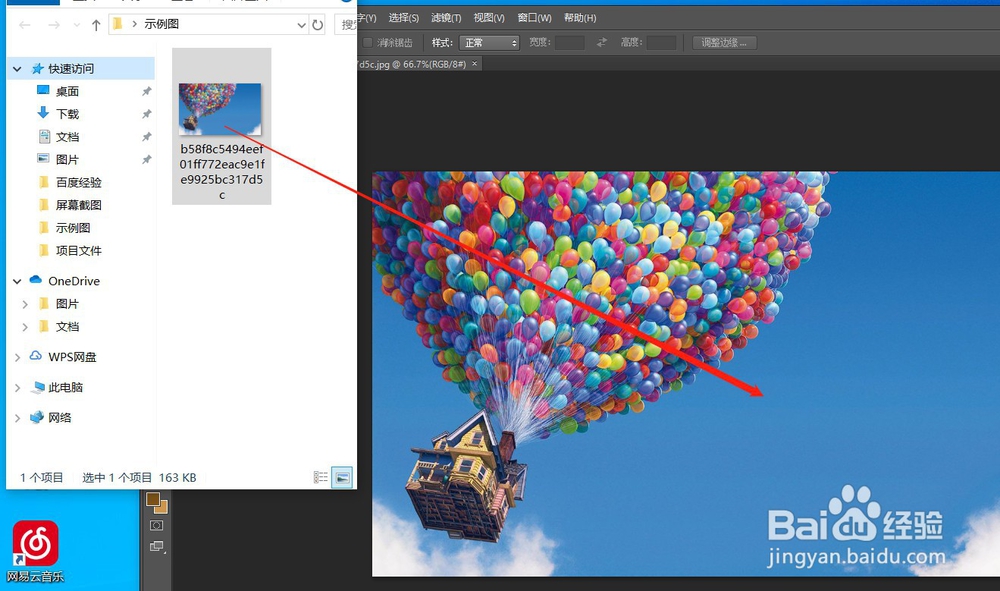Switch Explorer to details view

[321, 478]
